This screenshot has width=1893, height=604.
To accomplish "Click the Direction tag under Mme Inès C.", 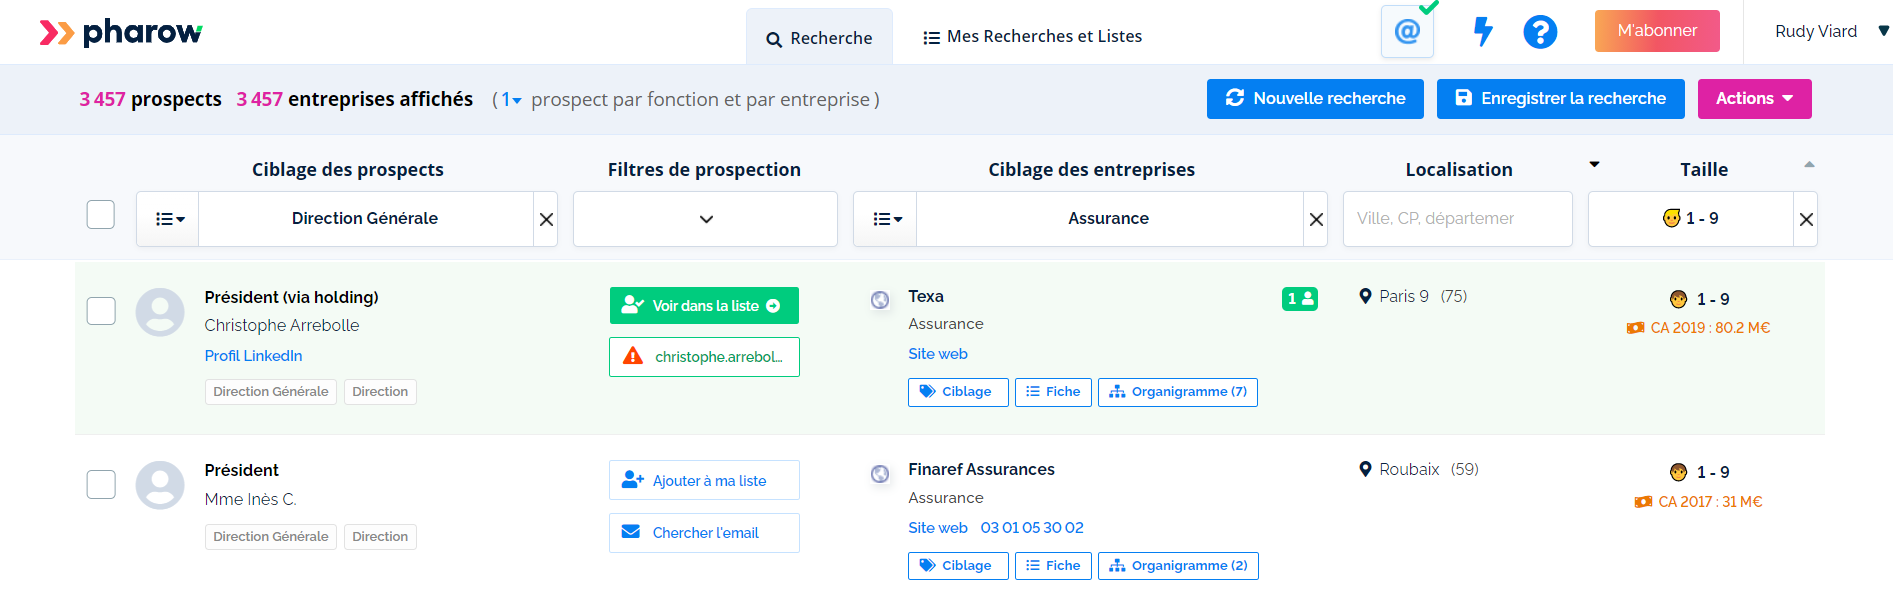I will tap(380, 537).
